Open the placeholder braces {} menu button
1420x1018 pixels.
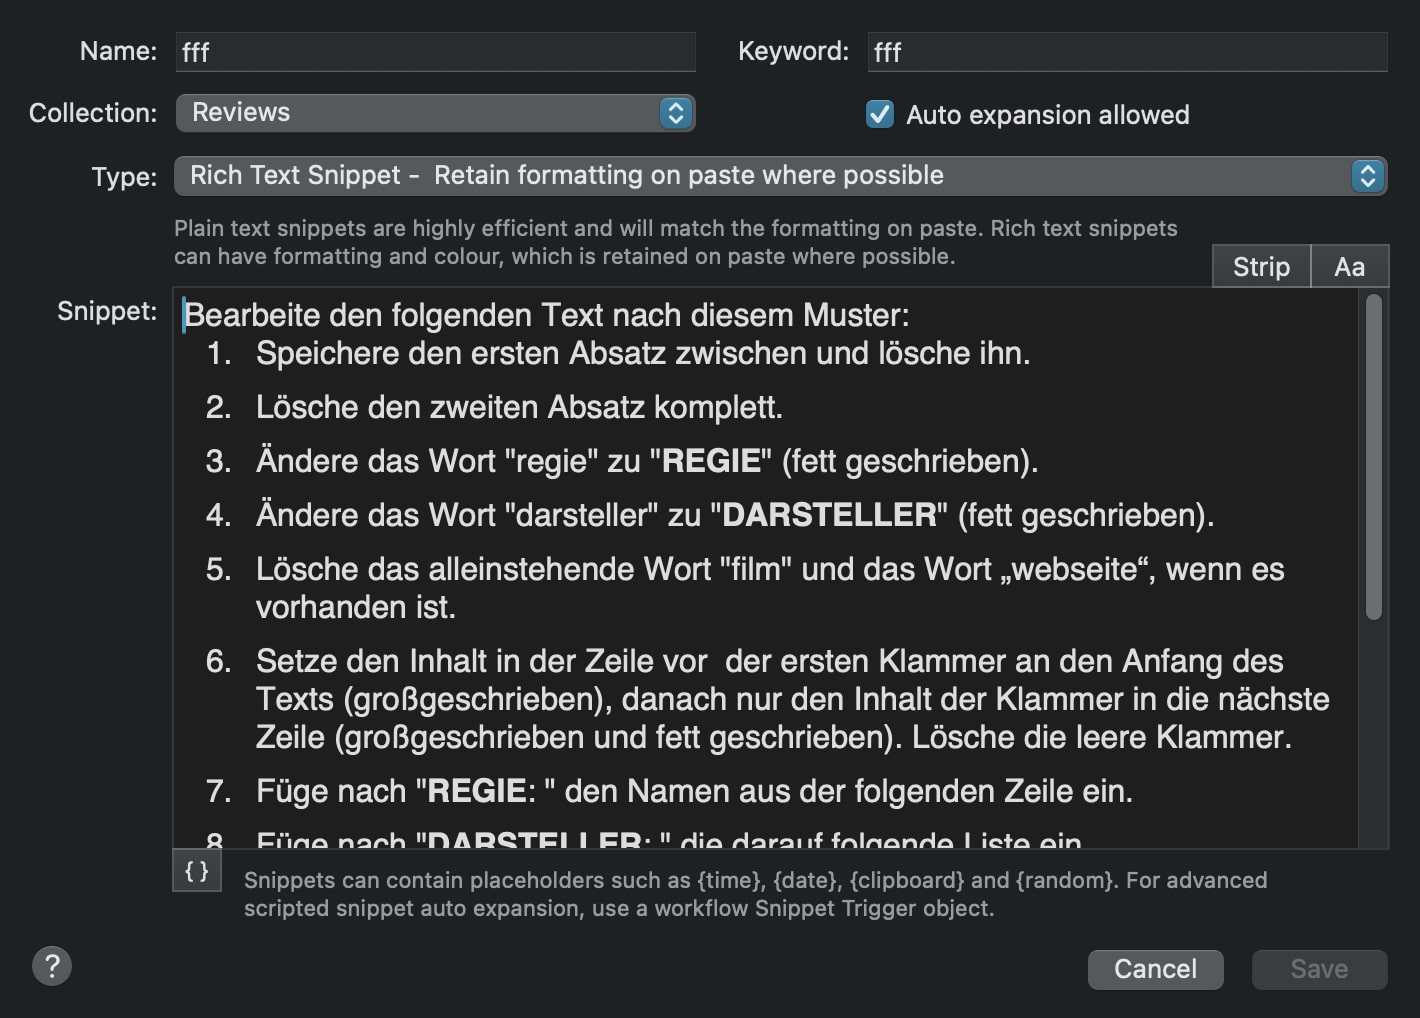click(x=197, y=870)
